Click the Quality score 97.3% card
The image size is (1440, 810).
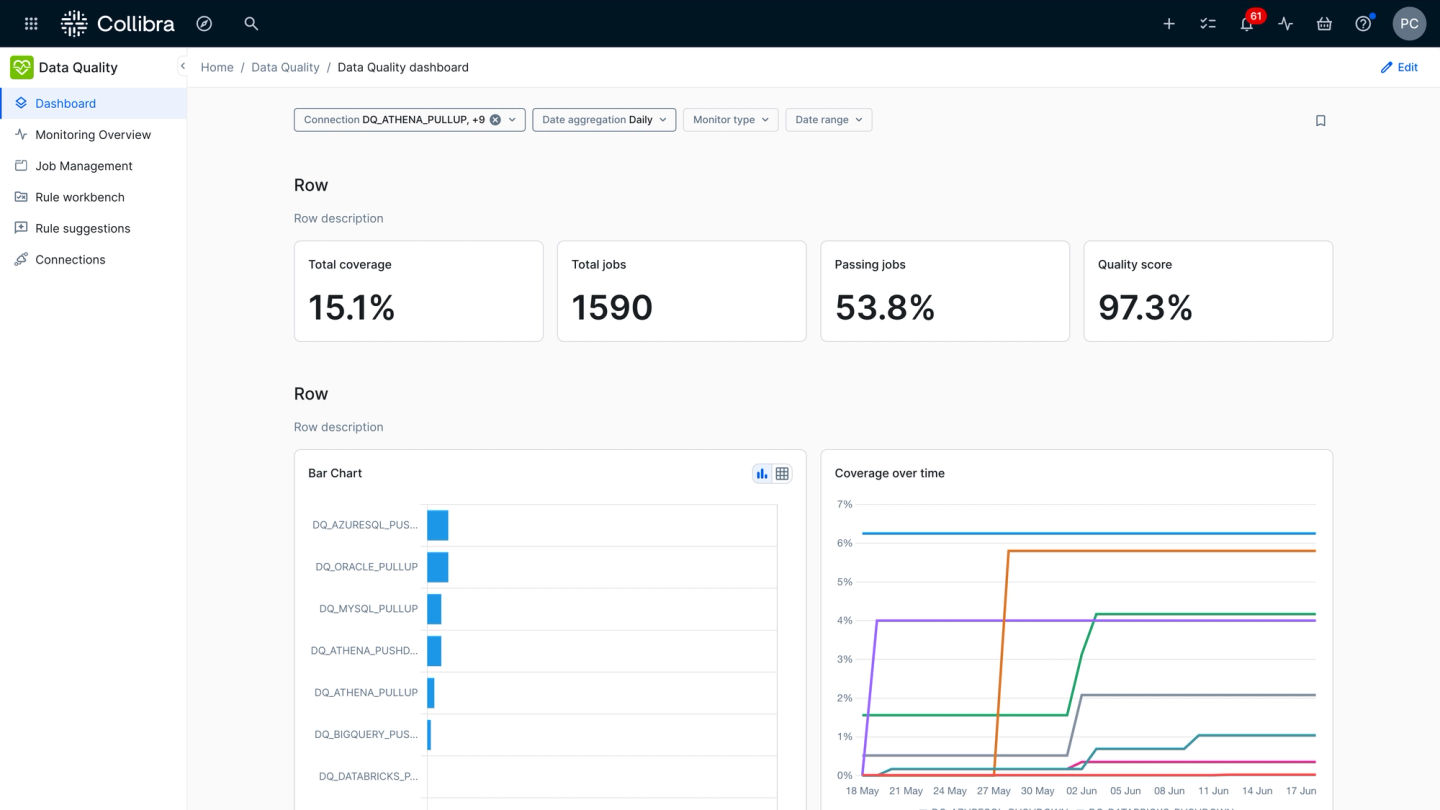(1208, 291)
